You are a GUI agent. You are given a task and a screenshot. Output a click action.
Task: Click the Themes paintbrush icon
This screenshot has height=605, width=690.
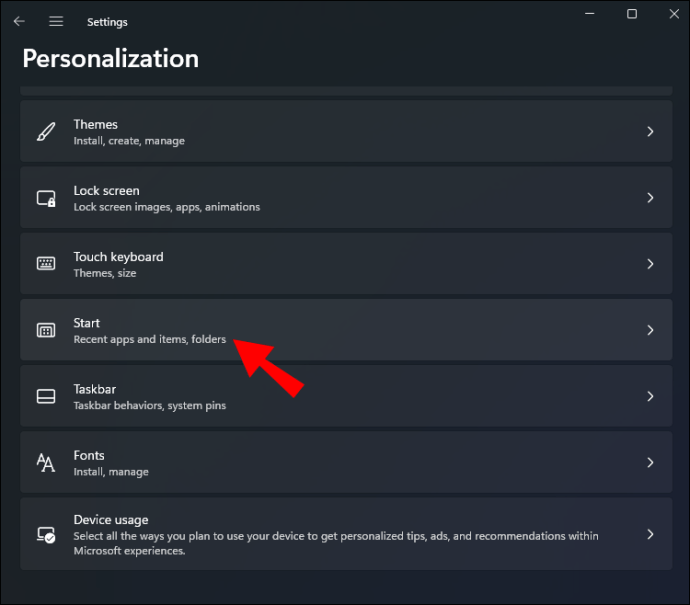46,132
